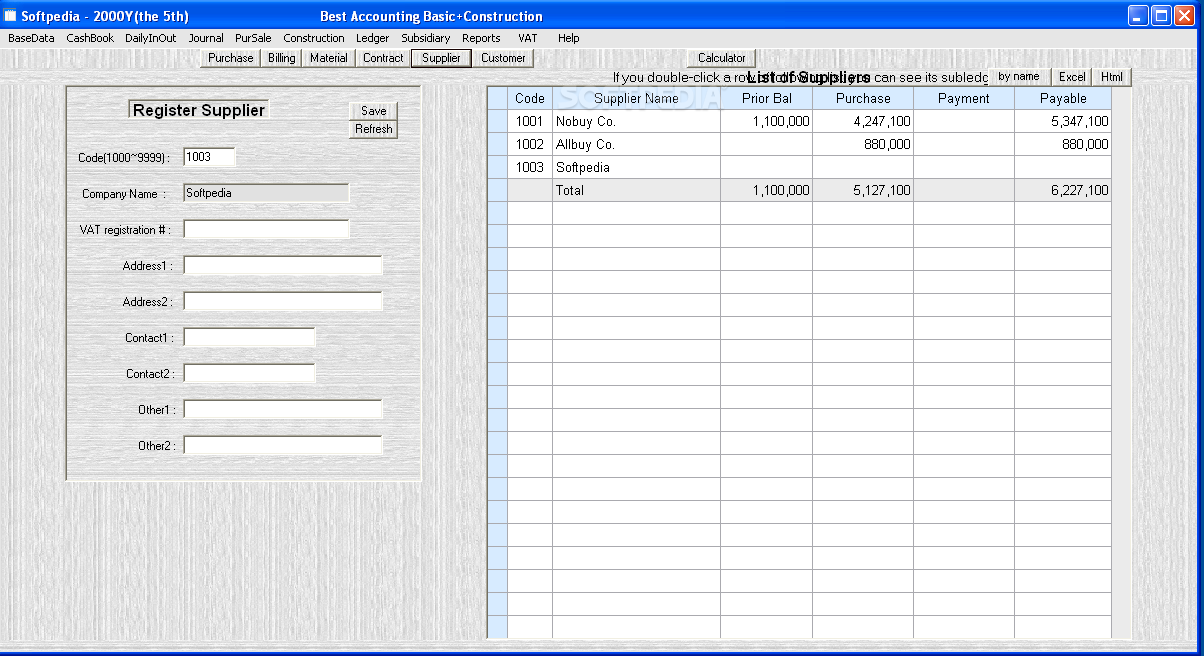Focus the Code(1000~9999) field
This screenshot has height=656, width=1204.
coord(210,157)
